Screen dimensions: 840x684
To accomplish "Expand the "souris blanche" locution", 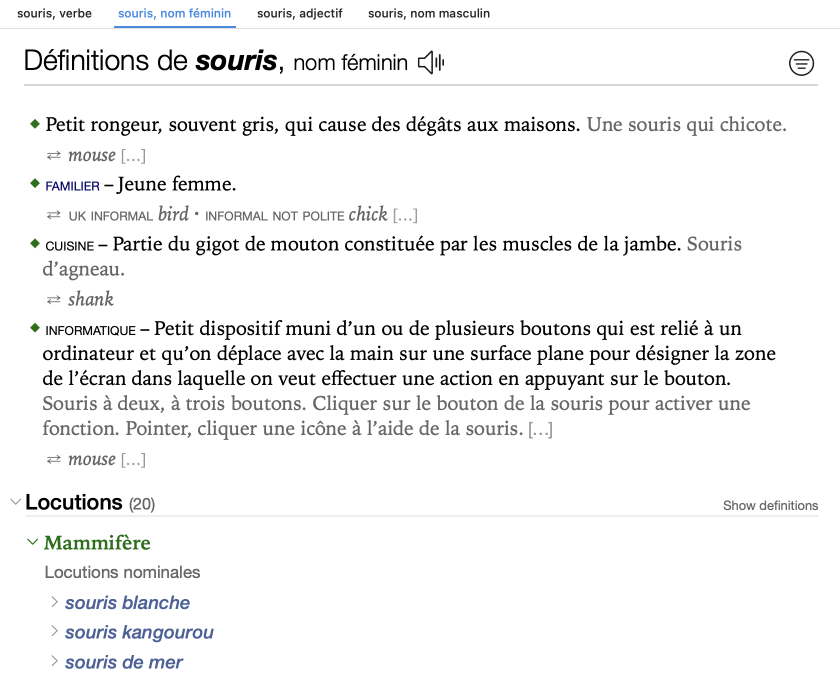I will click(x=55, y=602).
